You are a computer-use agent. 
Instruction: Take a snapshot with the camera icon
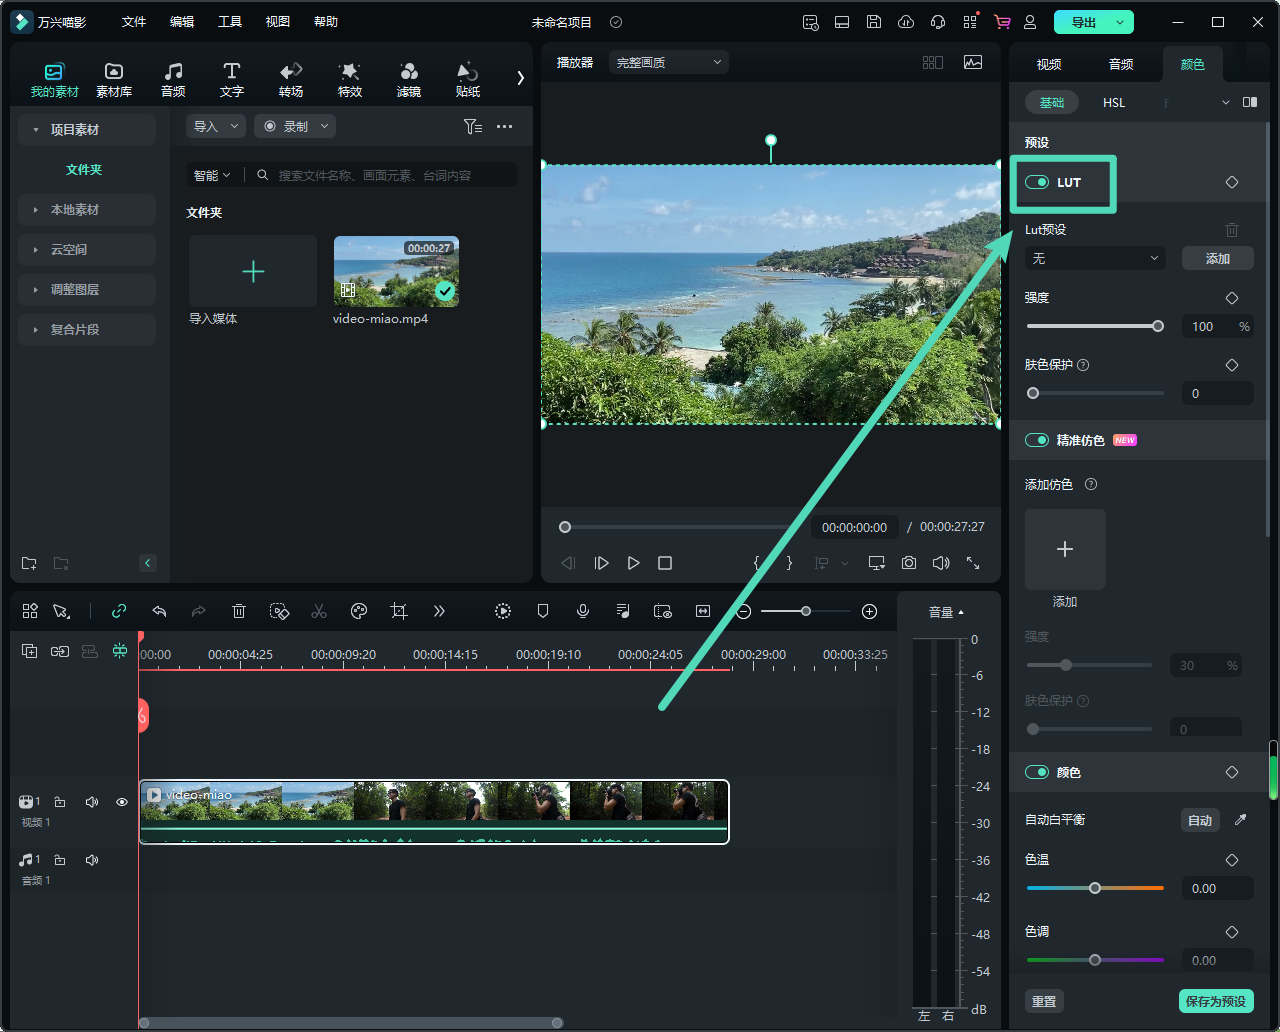(908, 563)
